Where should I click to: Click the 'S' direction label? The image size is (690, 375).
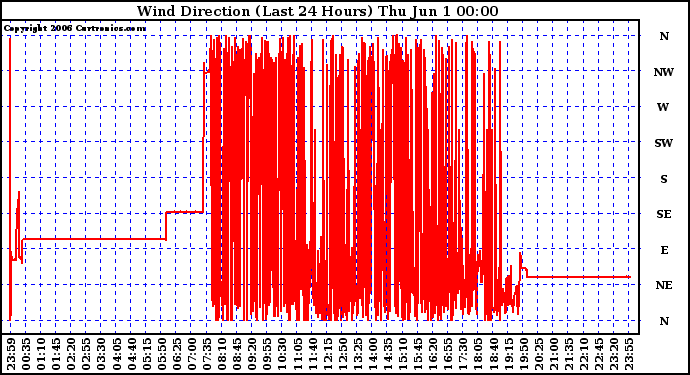point(664,179)
